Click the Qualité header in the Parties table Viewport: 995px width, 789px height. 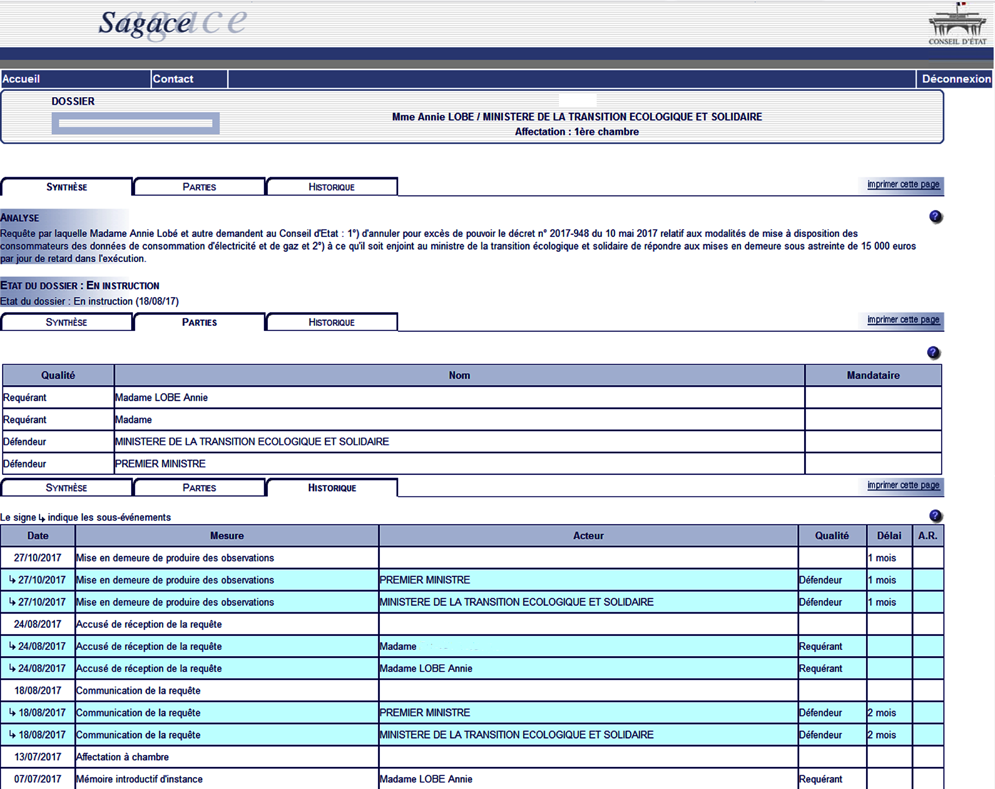pyautogui.click(x=58, y=375)
